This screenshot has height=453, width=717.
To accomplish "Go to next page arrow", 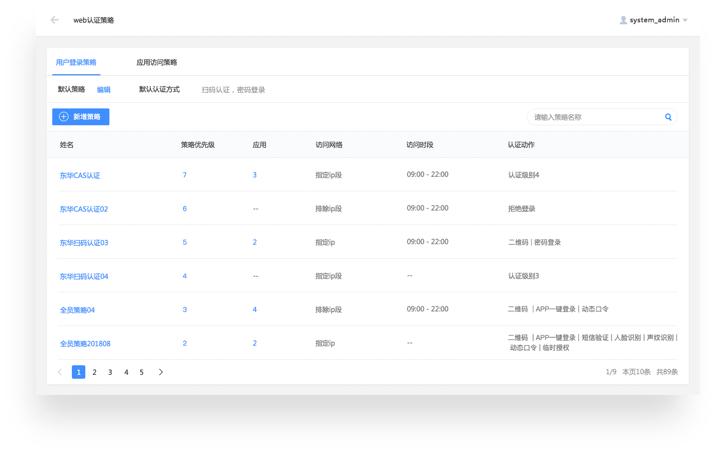I will [x=161, y=372].
